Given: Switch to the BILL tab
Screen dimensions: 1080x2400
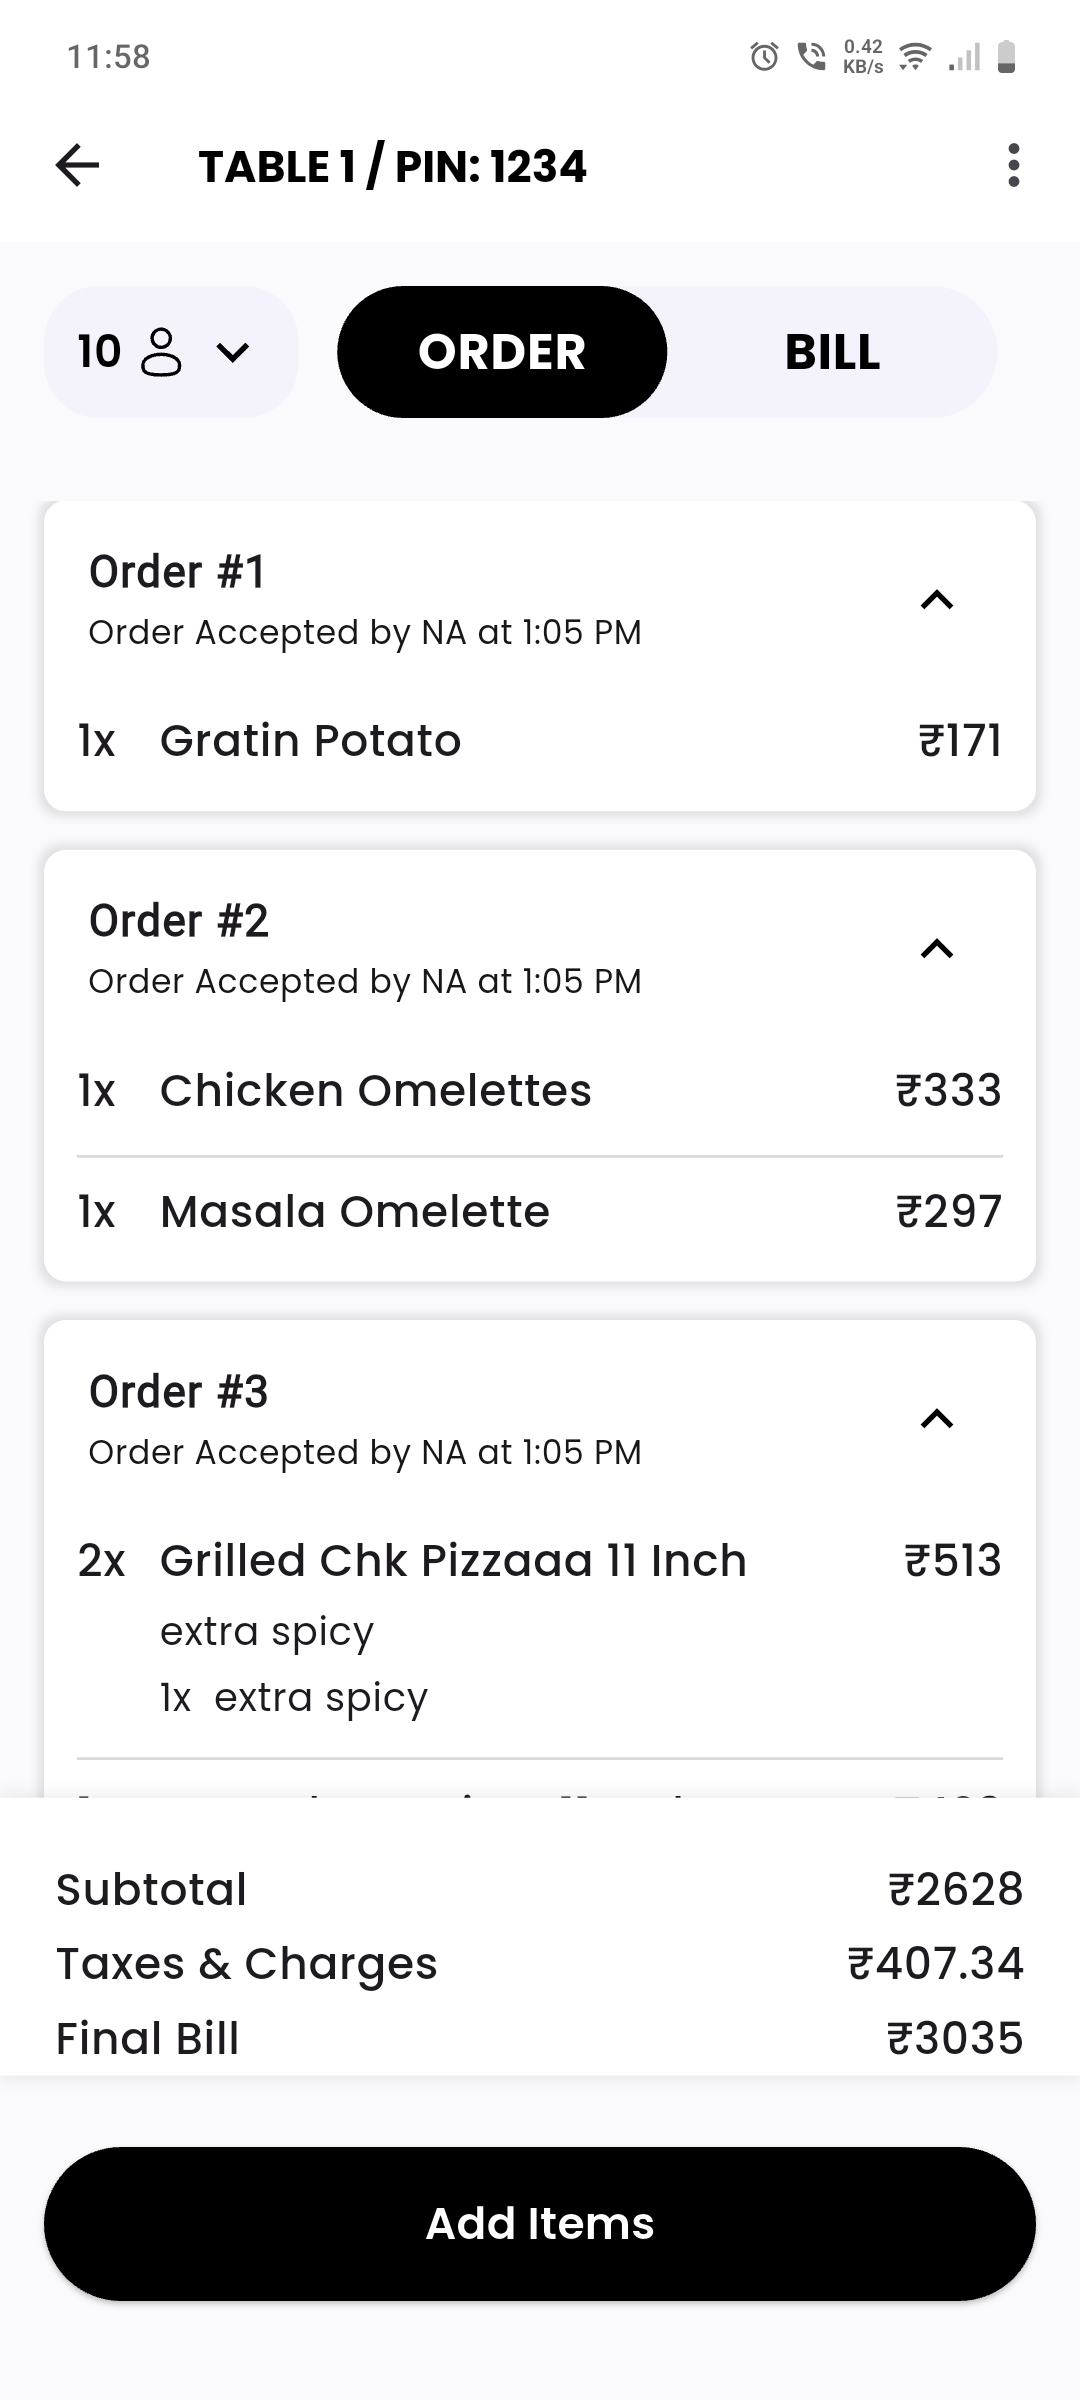Looking at the screenshot, I should [x=832, y=352].
